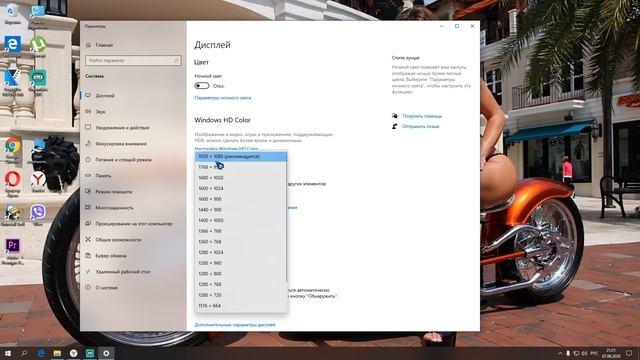Viewport: 640px width, 360px height.
Task: Open the Viber desktop shortcut
Action: (38, 215)
